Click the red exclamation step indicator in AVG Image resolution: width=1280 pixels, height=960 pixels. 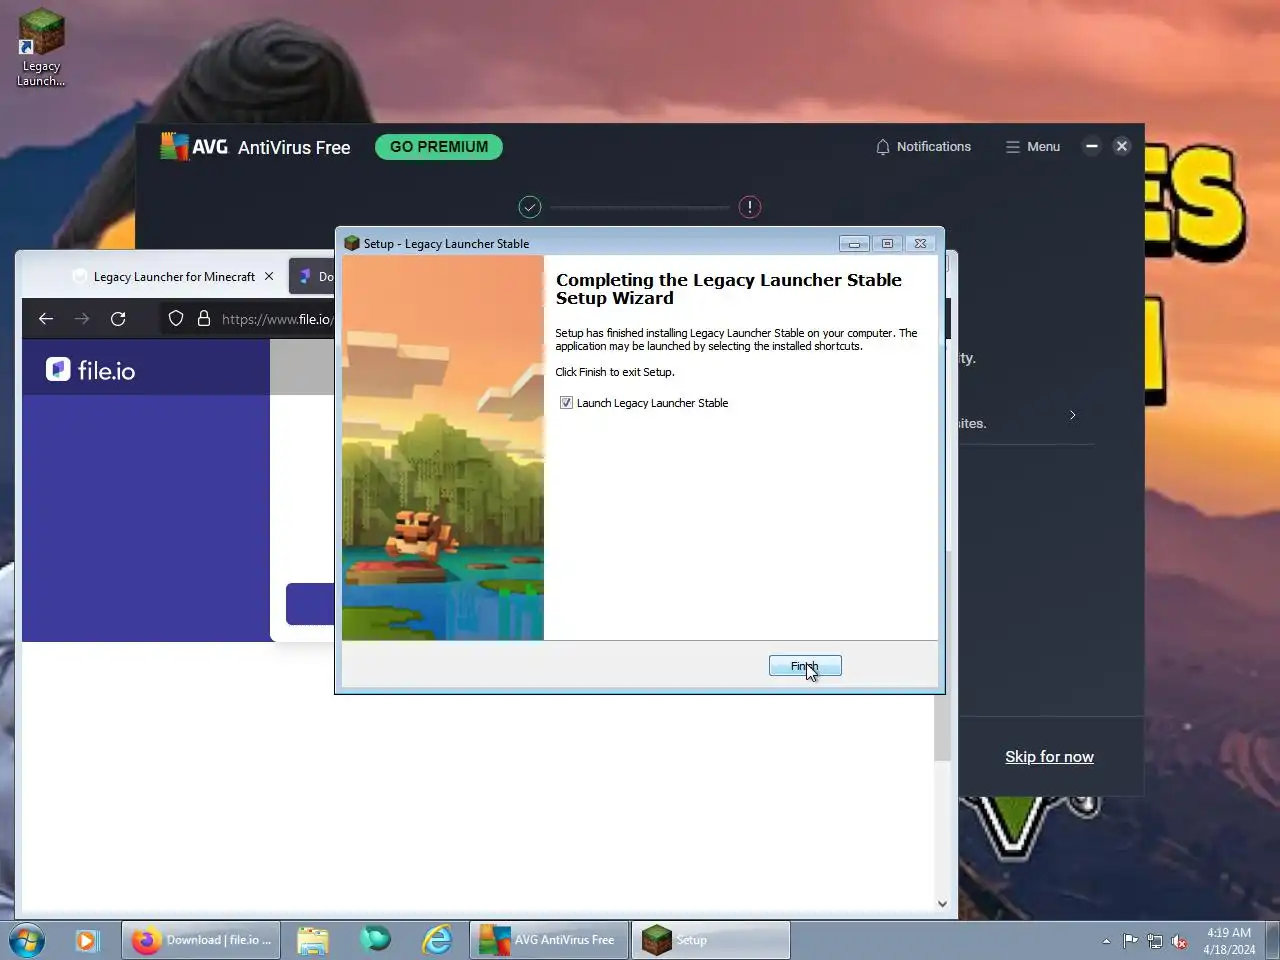tap(750, 207)
